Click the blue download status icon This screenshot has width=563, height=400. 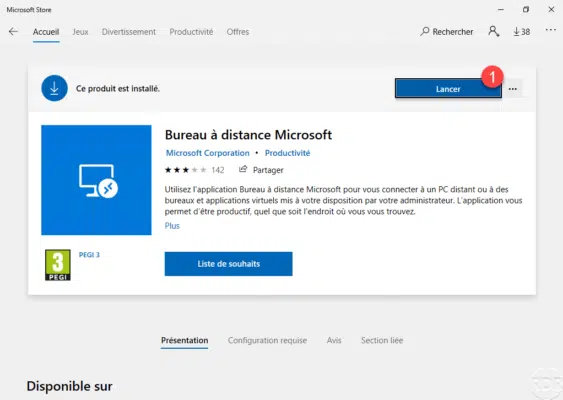click(x=54, y=88)
